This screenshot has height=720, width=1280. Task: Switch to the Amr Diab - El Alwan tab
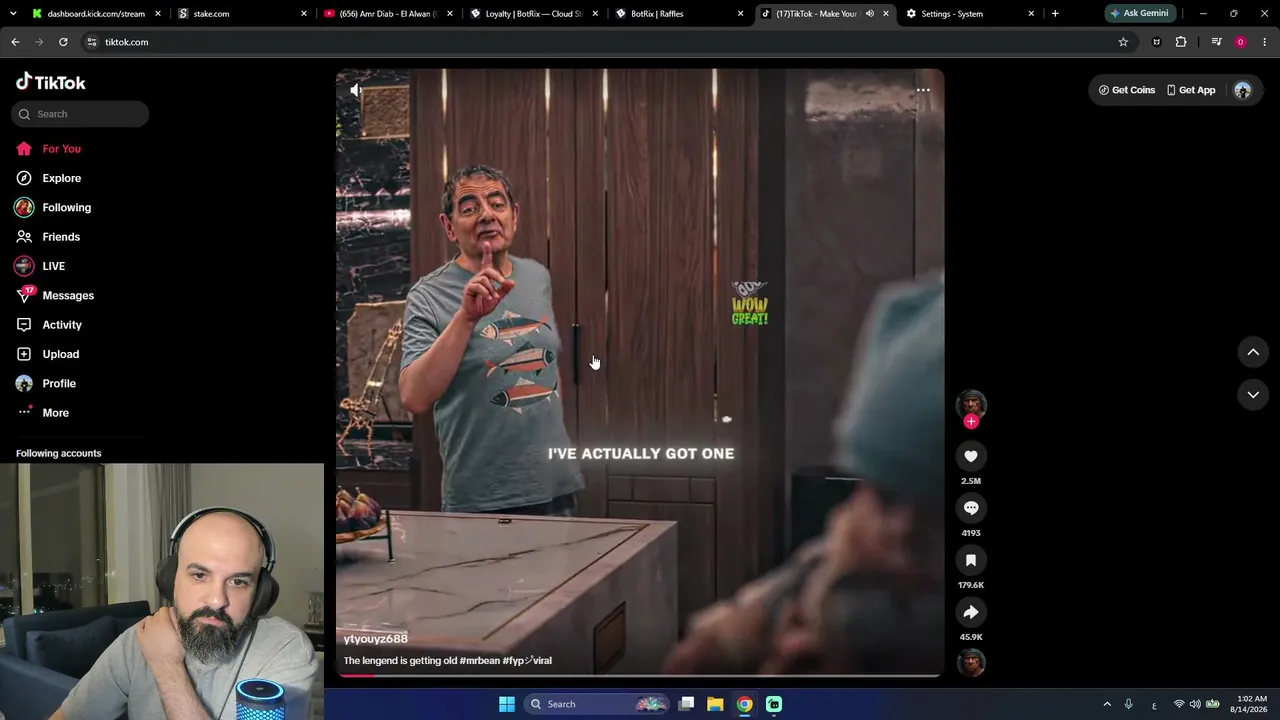pyautogui.click(x=388, y=14)
